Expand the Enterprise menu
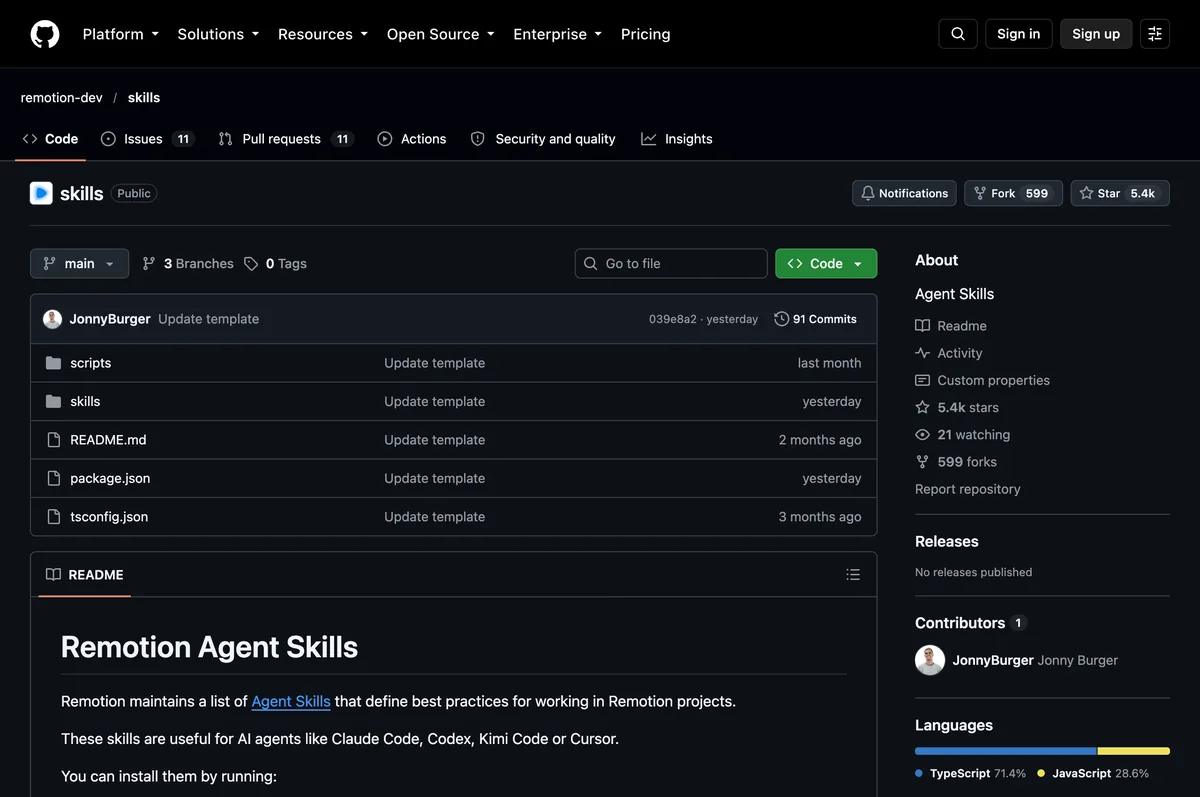 tap(558, 34)
